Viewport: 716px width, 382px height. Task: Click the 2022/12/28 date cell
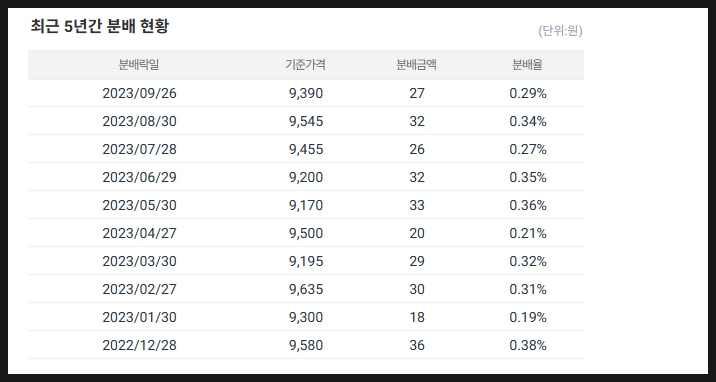(x=139, y=345)
